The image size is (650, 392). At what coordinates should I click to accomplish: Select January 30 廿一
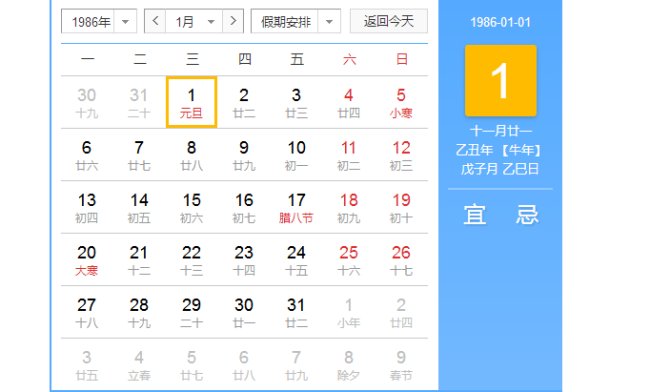tap(244, 312)
